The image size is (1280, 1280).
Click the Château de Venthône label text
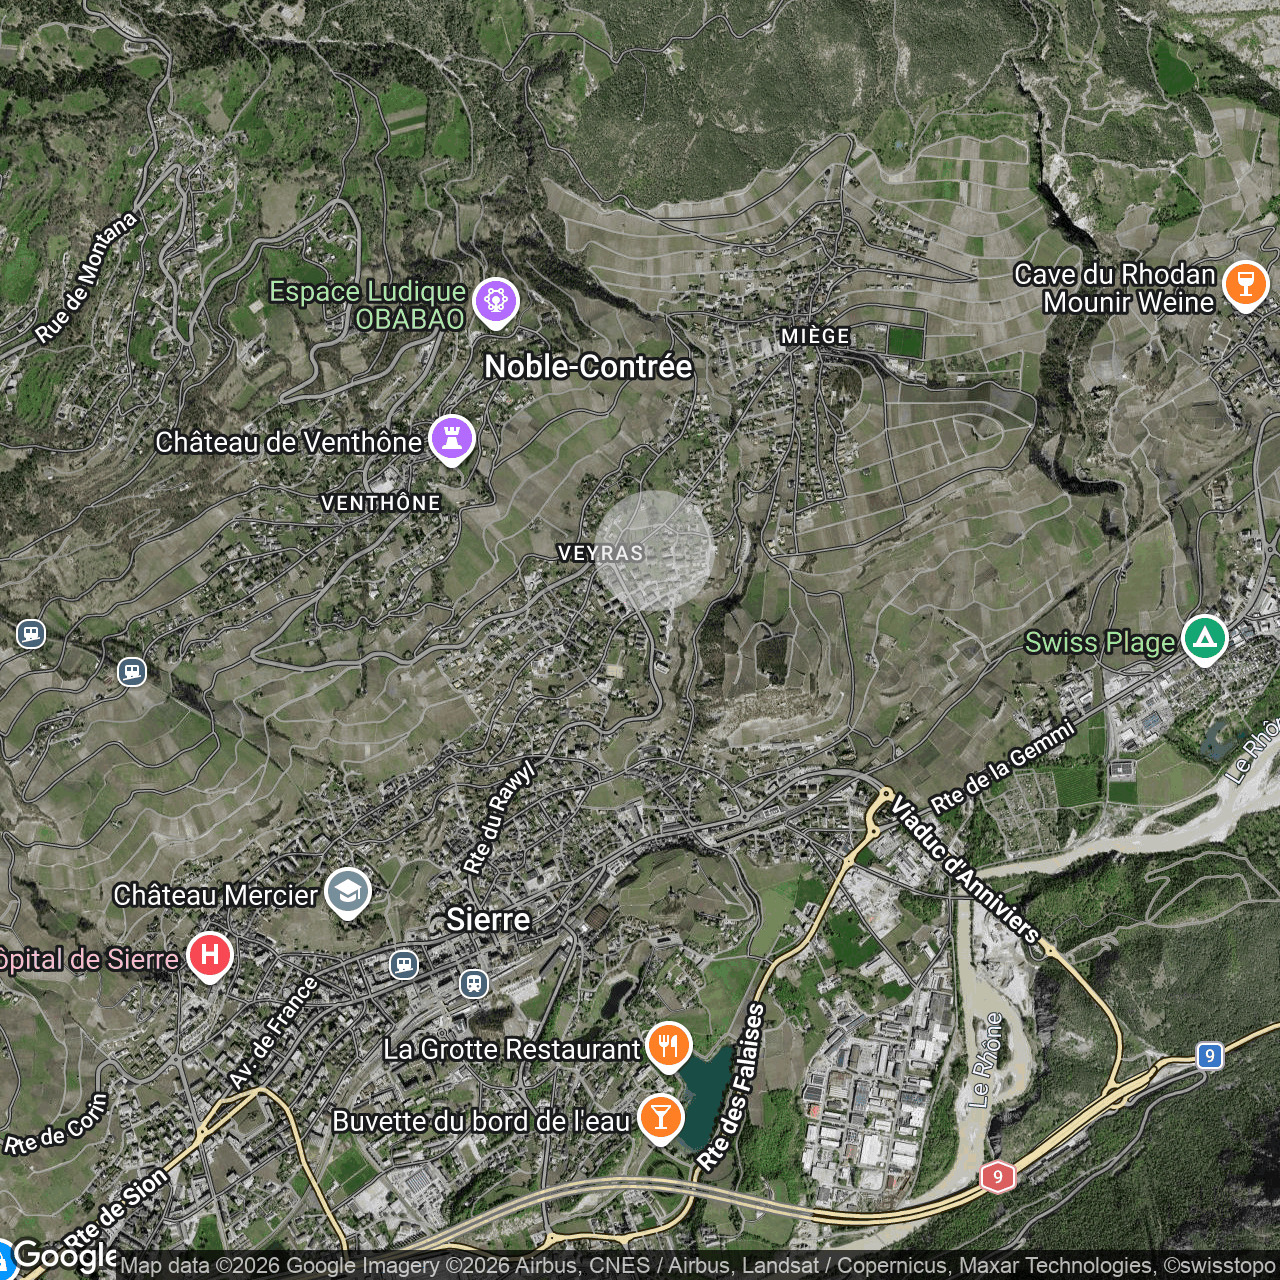[x=289, y=442]
